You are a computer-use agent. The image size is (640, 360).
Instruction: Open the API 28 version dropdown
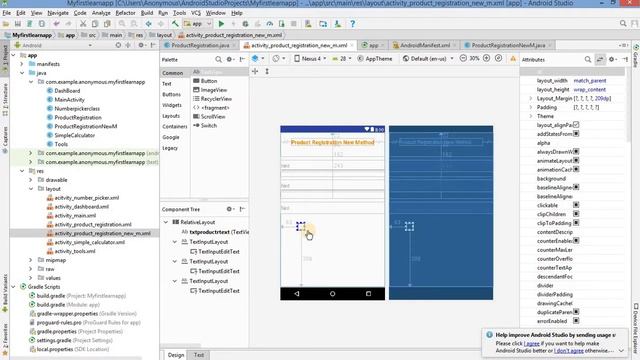pyautogui.click(x=342, y=59)
